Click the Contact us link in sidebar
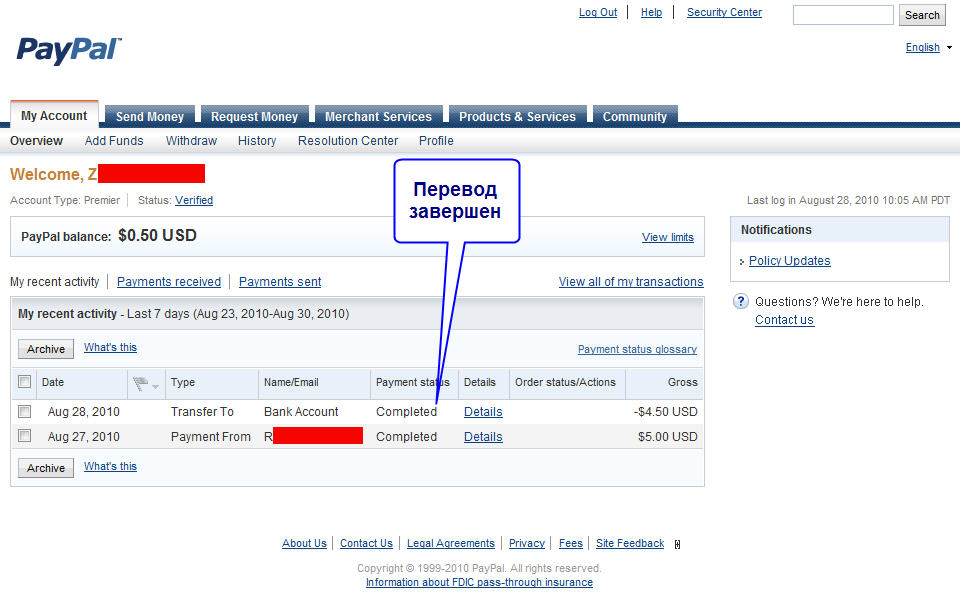960x602 pixels. [x=784, y=320]
